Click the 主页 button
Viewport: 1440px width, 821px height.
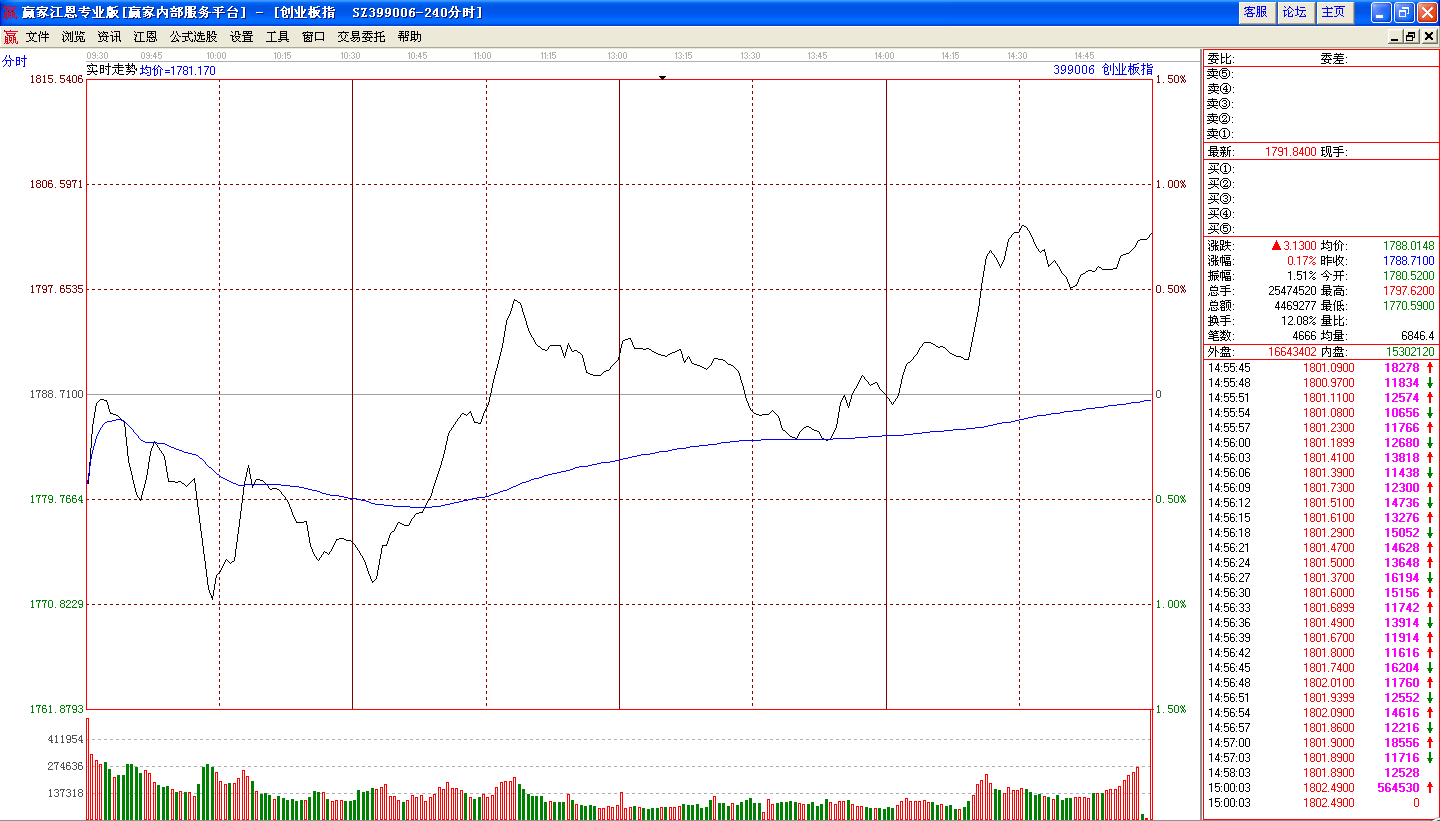coord(1333,12)
